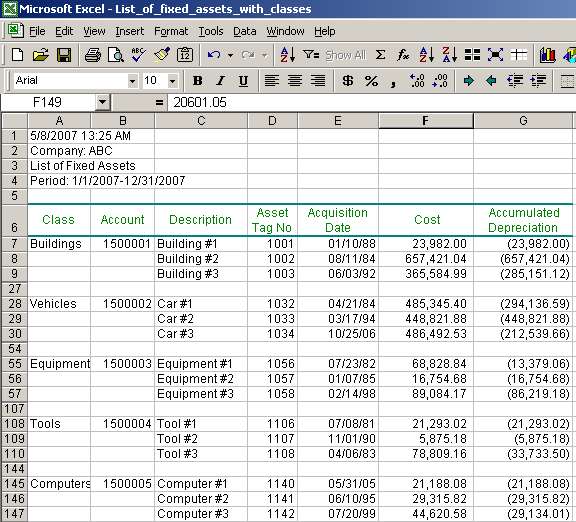The width and height of the screenshot is (576, 522).
Task: Sort ascending with A-Z icon after fx
Action: point(426,55)
